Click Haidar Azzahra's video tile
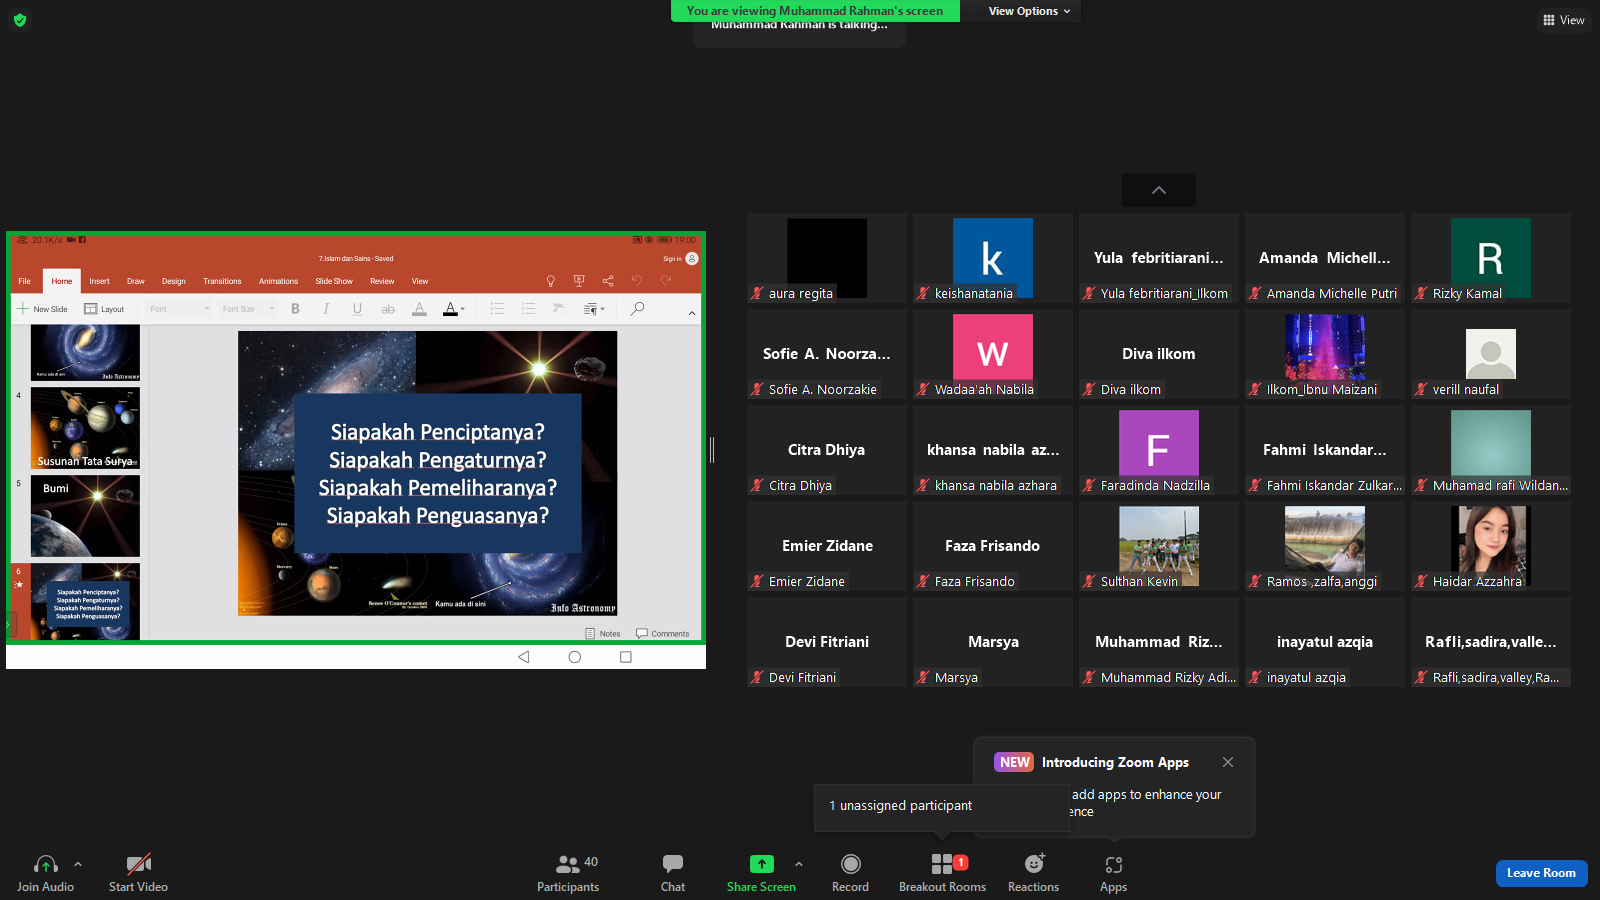Viewport: 1600px width, 900px height. tap(1491, 546)
